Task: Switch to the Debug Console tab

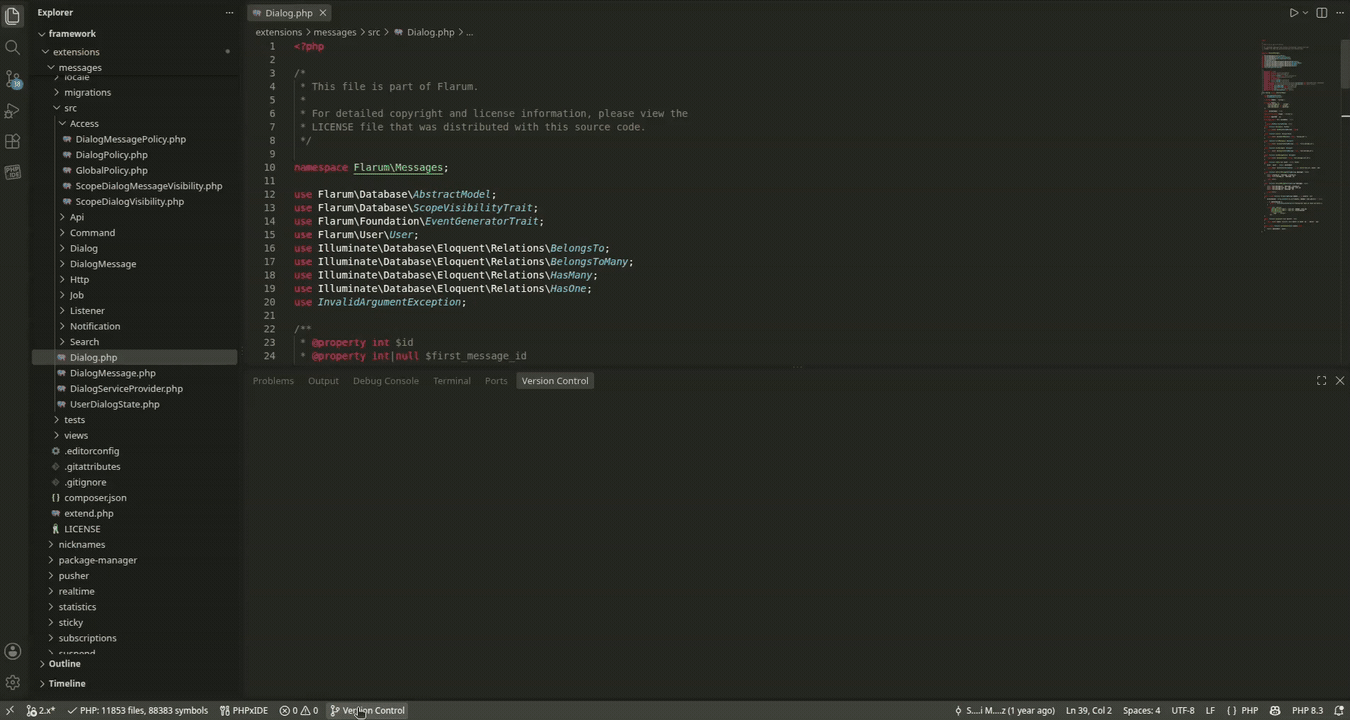Action: [386, 381]
